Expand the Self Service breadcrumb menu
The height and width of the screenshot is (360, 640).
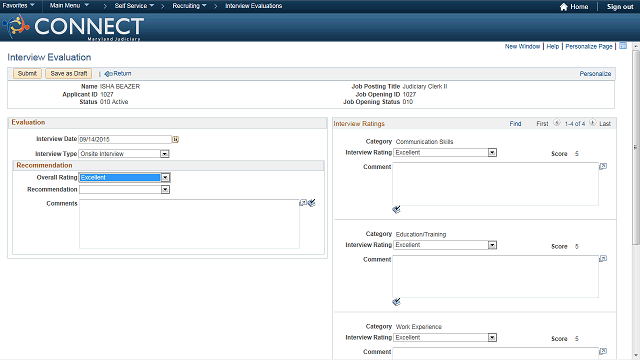click(134, 6)
